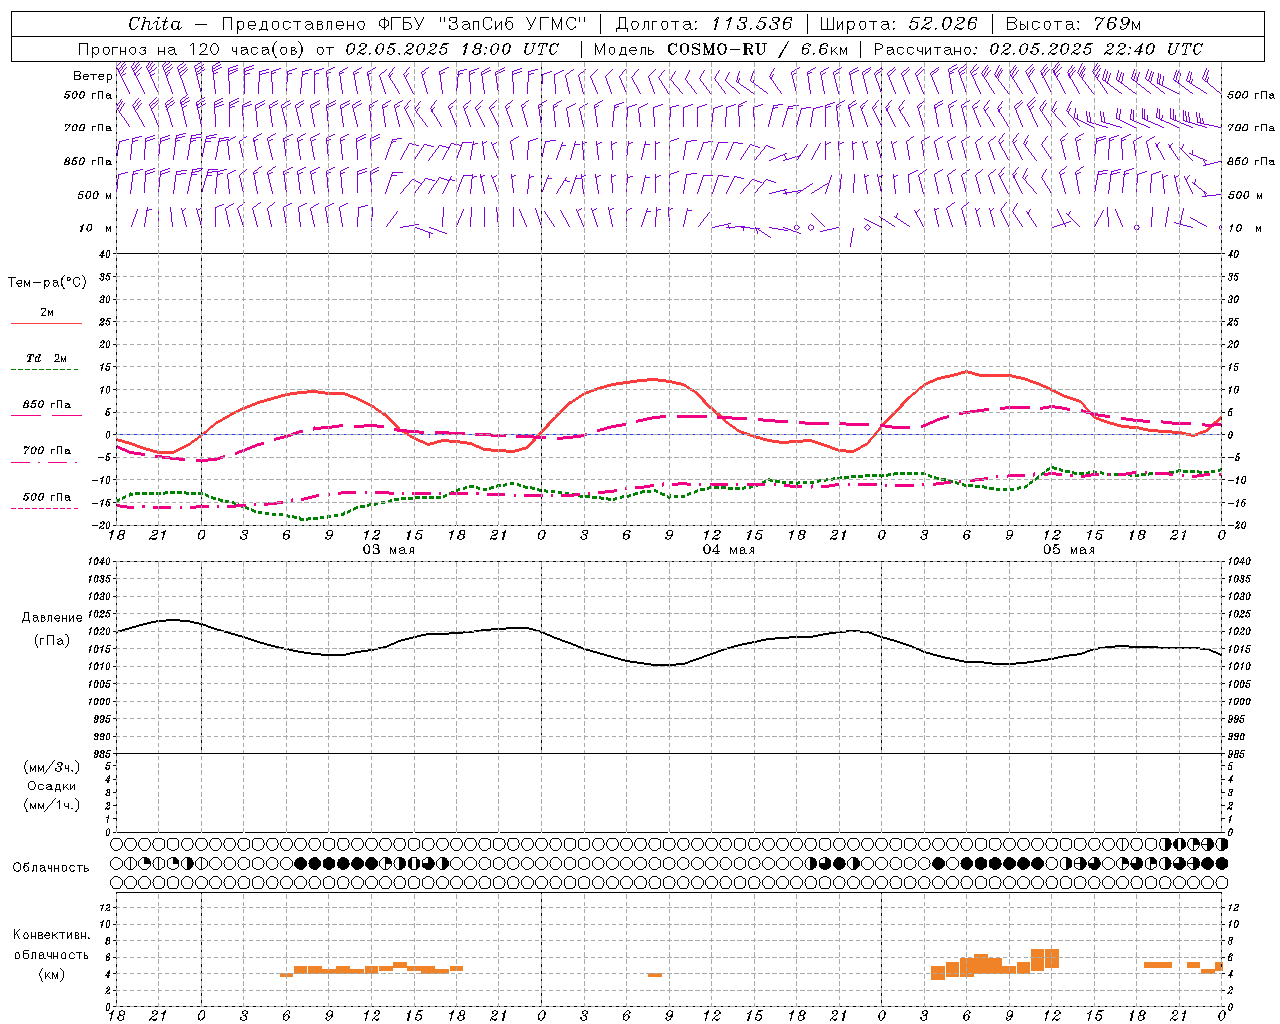Click the "(км)" unit under convective cloudiness
This screenshot has height=1024, width=1280.
coord(52,974)
